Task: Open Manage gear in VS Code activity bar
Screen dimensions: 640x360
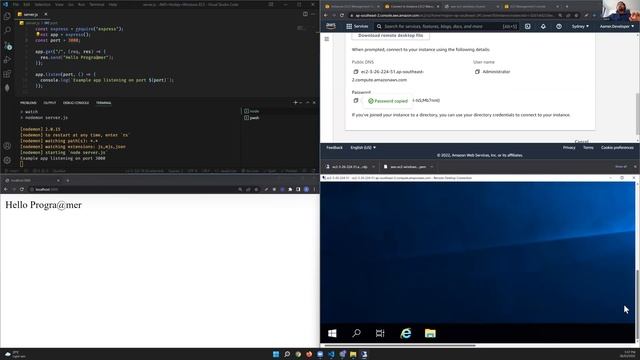Action: coord(7,160)
